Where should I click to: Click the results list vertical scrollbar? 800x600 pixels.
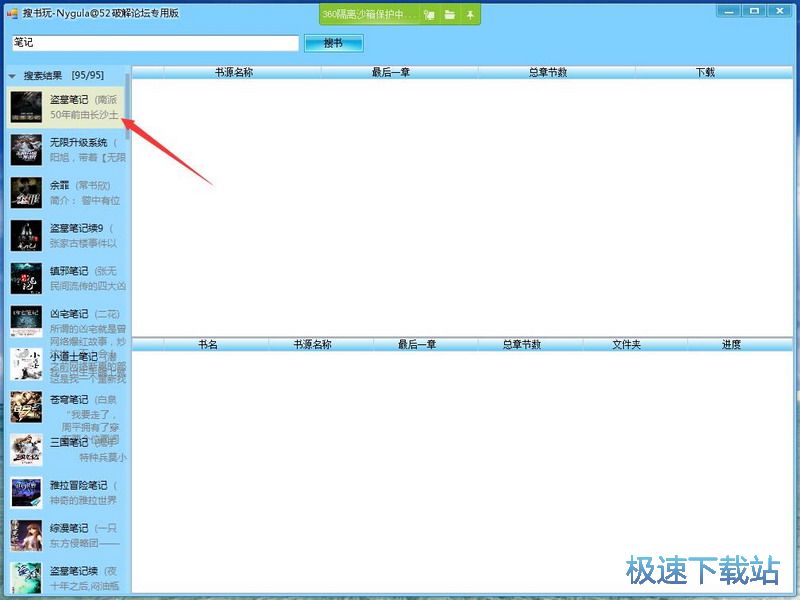coord(127,105)
